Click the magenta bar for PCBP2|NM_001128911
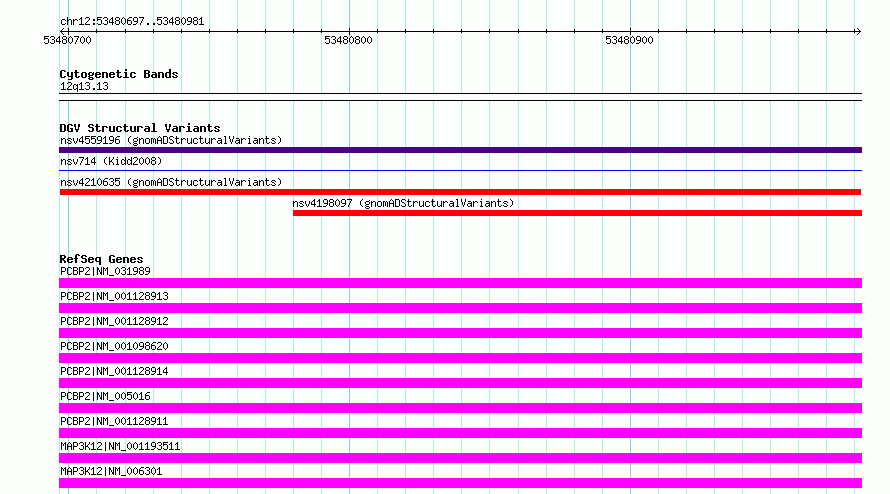The image size is (890, 494). 460,433
